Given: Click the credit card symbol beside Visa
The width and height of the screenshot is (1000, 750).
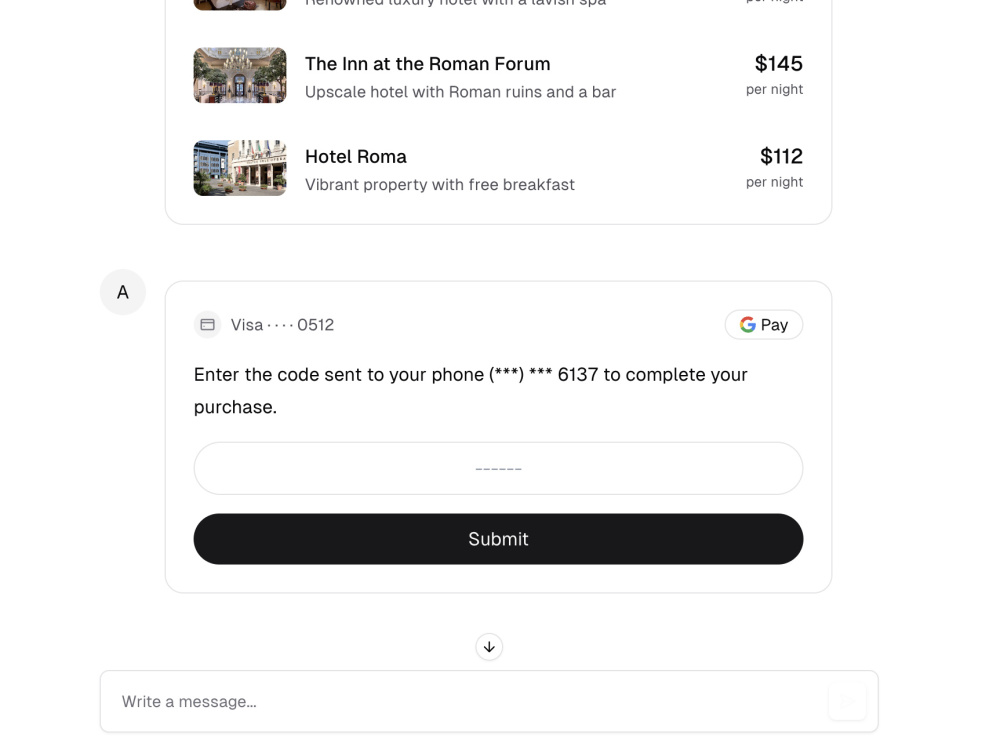Looking at the screenshot, I should coord(207,324).
